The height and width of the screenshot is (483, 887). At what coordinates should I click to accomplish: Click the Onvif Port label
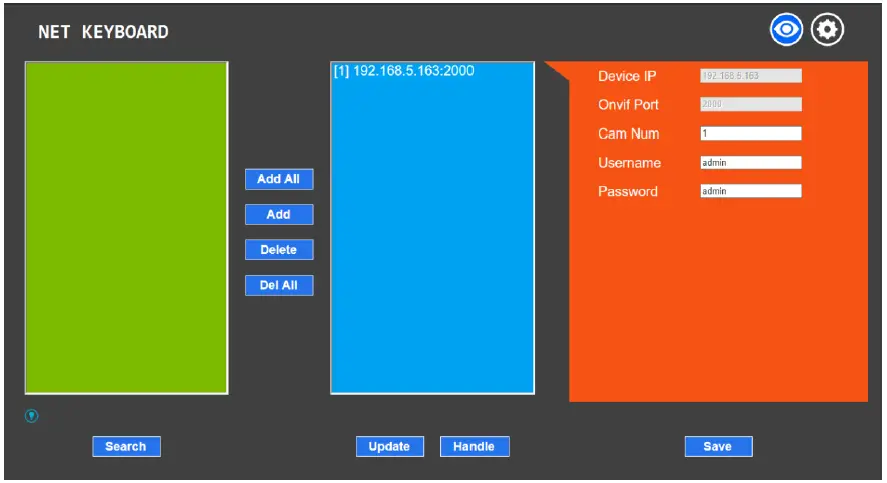(x=628, y=105)
